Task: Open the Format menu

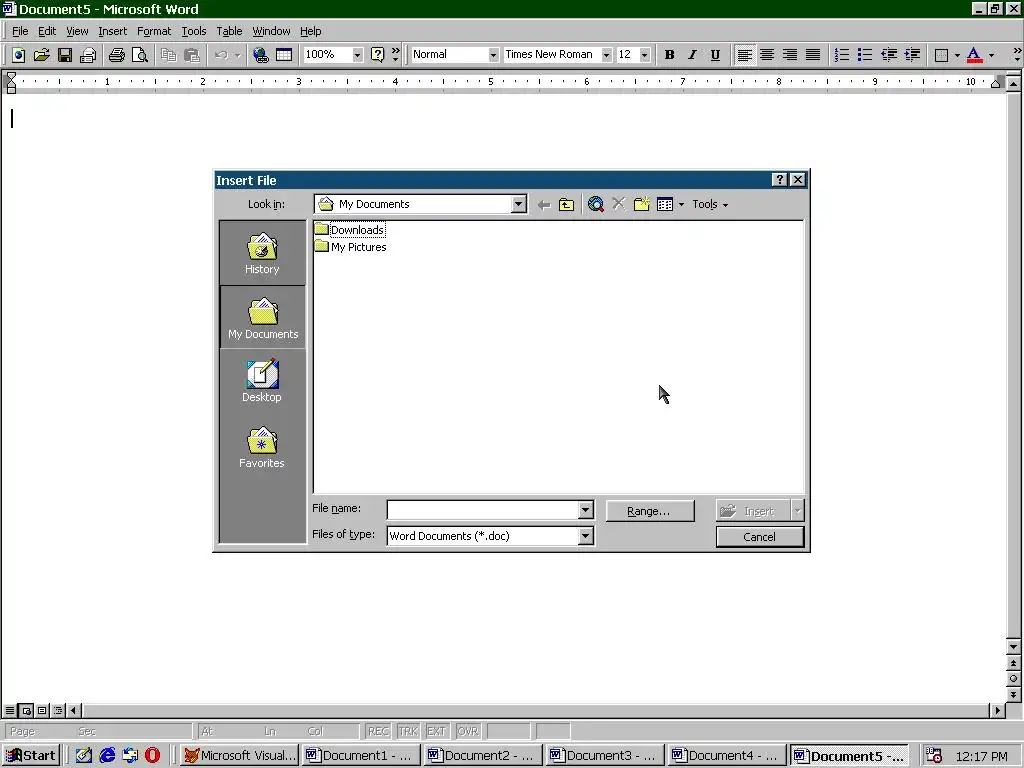Action: (x=153, y=31)
